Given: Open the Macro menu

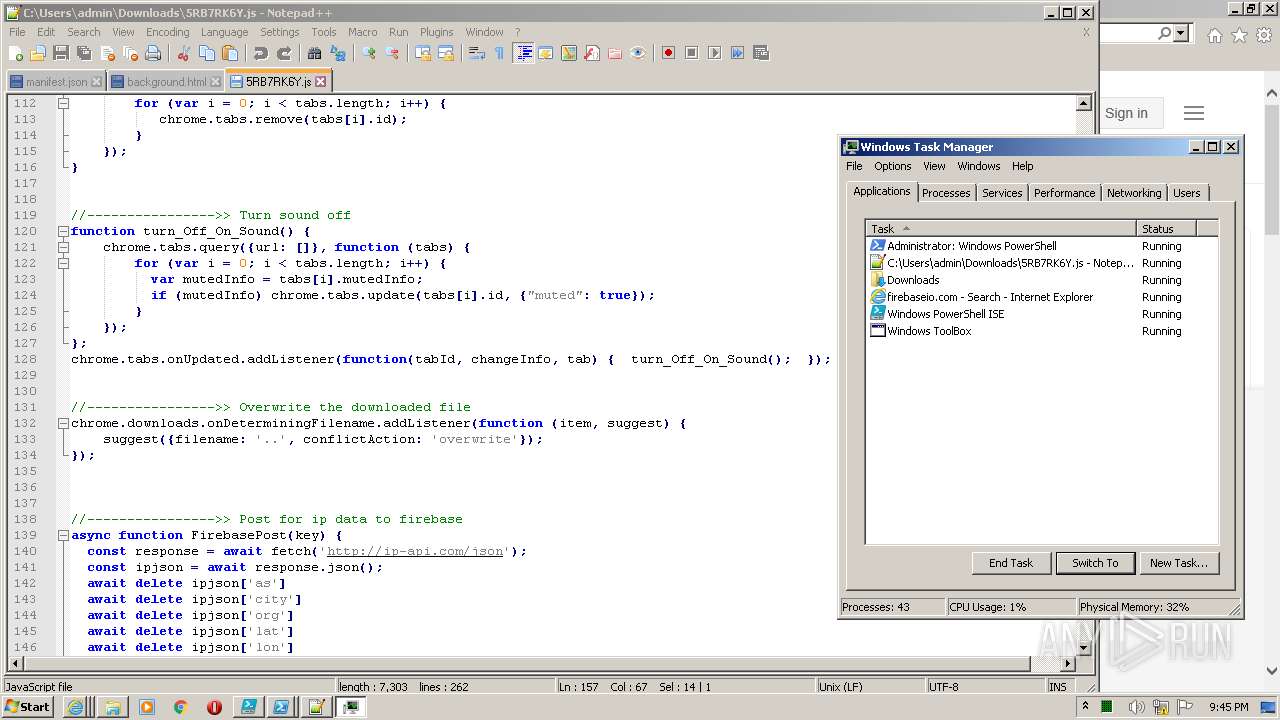Looking at the screenshot, I should [x=362, y=32].
